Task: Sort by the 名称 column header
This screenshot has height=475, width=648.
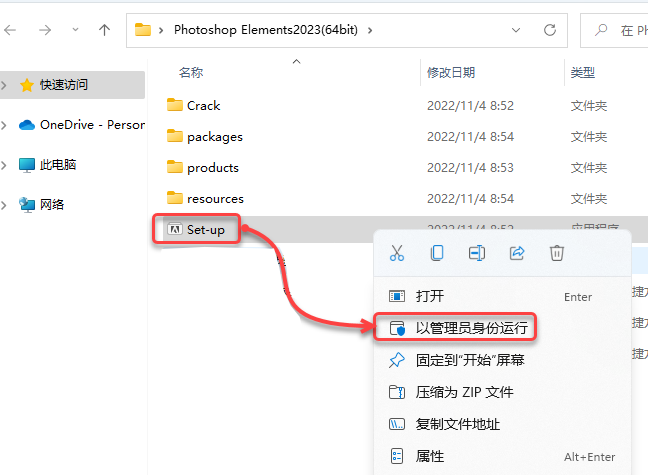Action: (191, 73)
